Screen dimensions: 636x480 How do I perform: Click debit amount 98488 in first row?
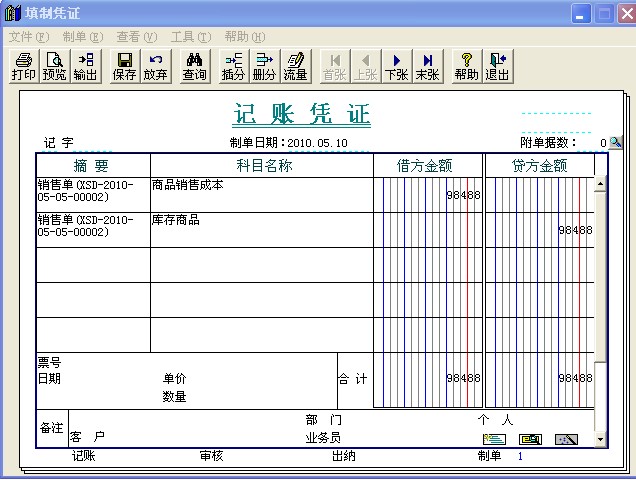(x=464, y=195)
